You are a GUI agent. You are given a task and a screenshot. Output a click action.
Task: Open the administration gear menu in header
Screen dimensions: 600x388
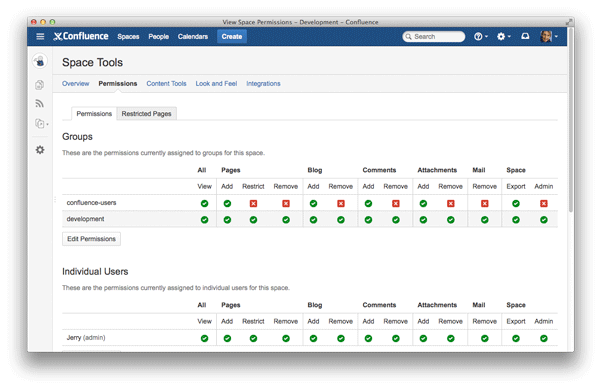tap(504, 36)
